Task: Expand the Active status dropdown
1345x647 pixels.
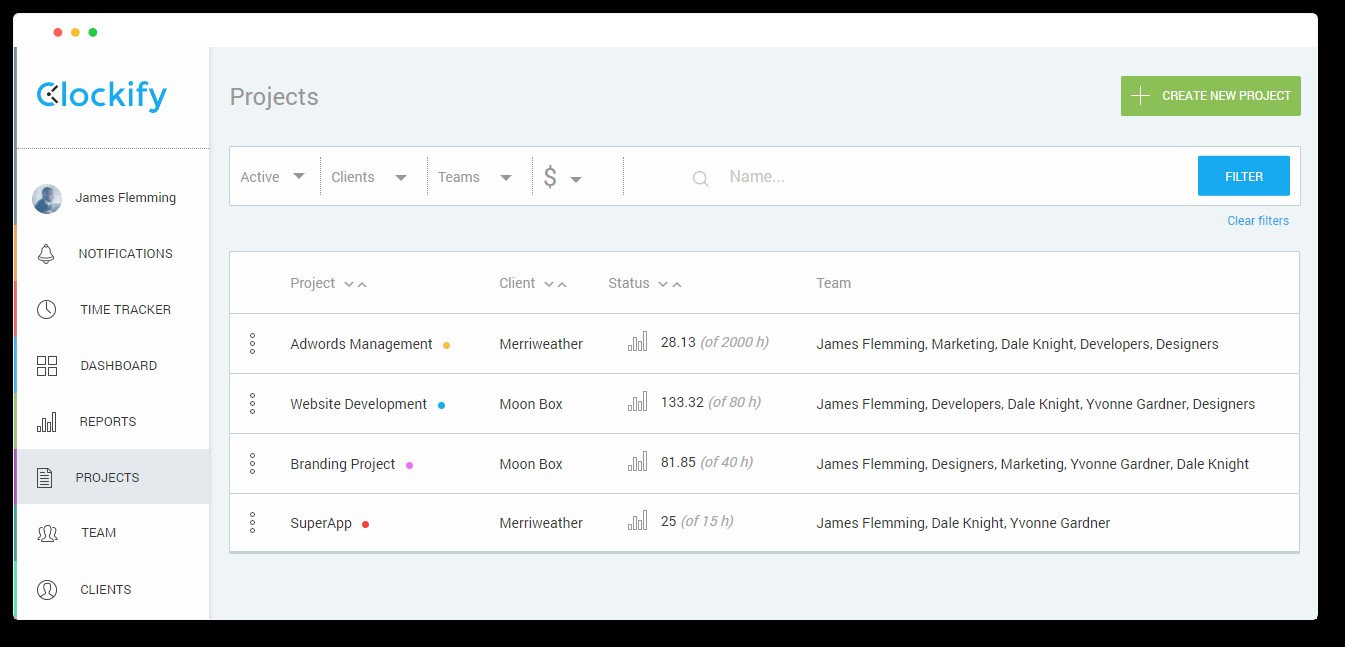Action: pos(273,177)
